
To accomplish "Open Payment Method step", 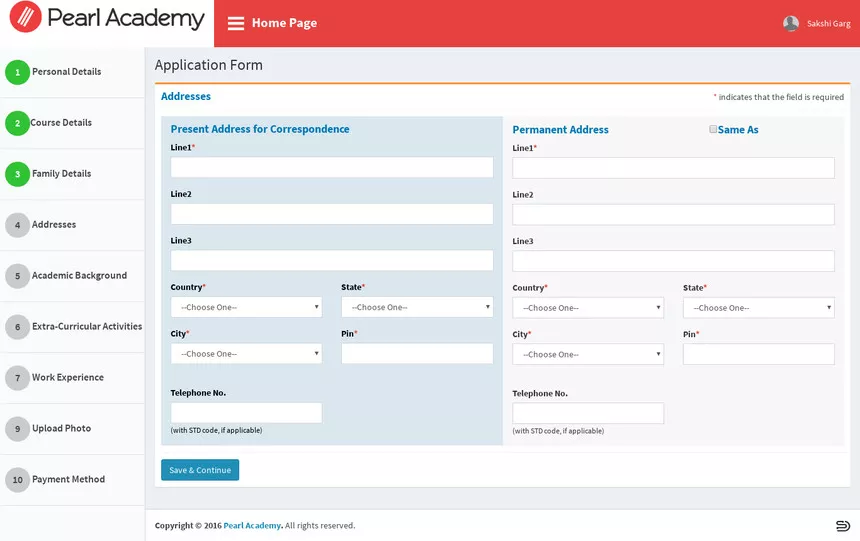I will [68, 480].
